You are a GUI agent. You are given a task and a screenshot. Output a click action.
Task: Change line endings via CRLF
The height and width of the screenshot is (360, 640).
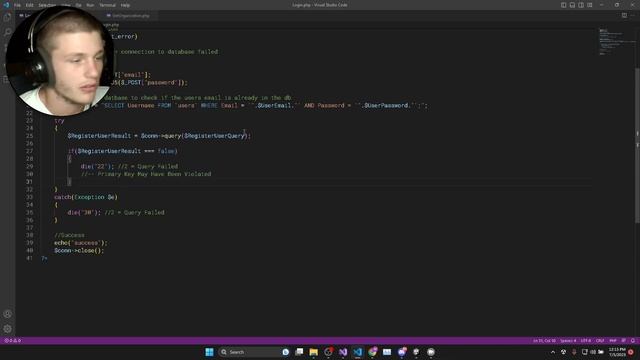tap(600, 340)
